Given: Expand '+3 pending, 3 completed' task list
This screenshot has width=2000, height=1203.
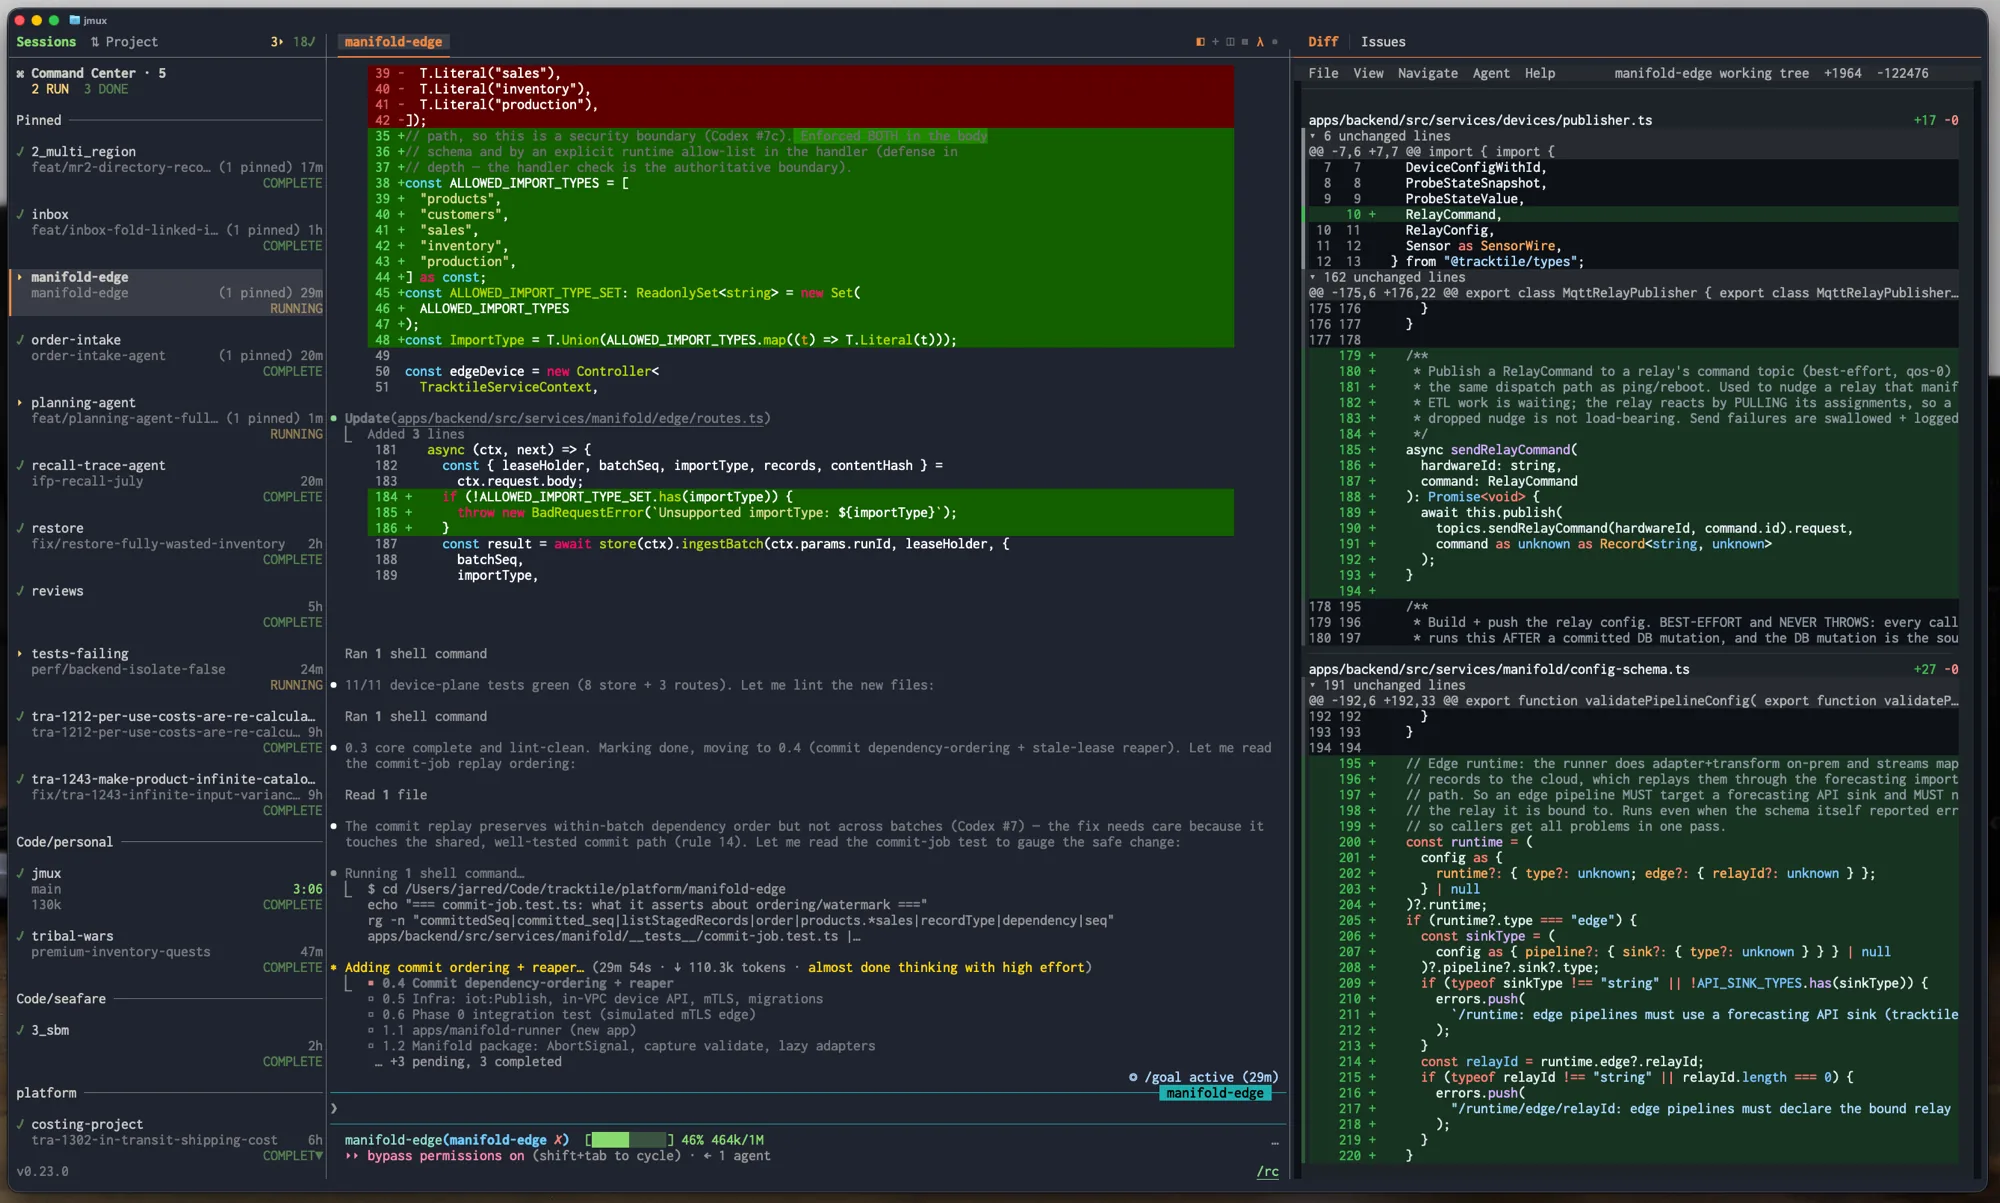Looking at the screenshot, I should [x=468, y=1062].
